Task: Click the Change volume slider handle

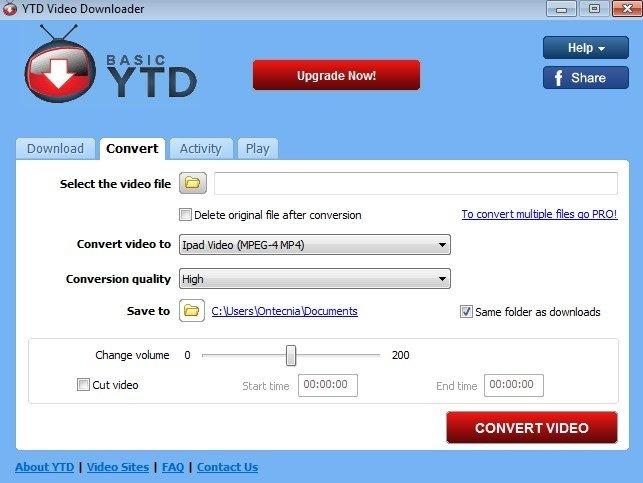Action: coord(291,355)
